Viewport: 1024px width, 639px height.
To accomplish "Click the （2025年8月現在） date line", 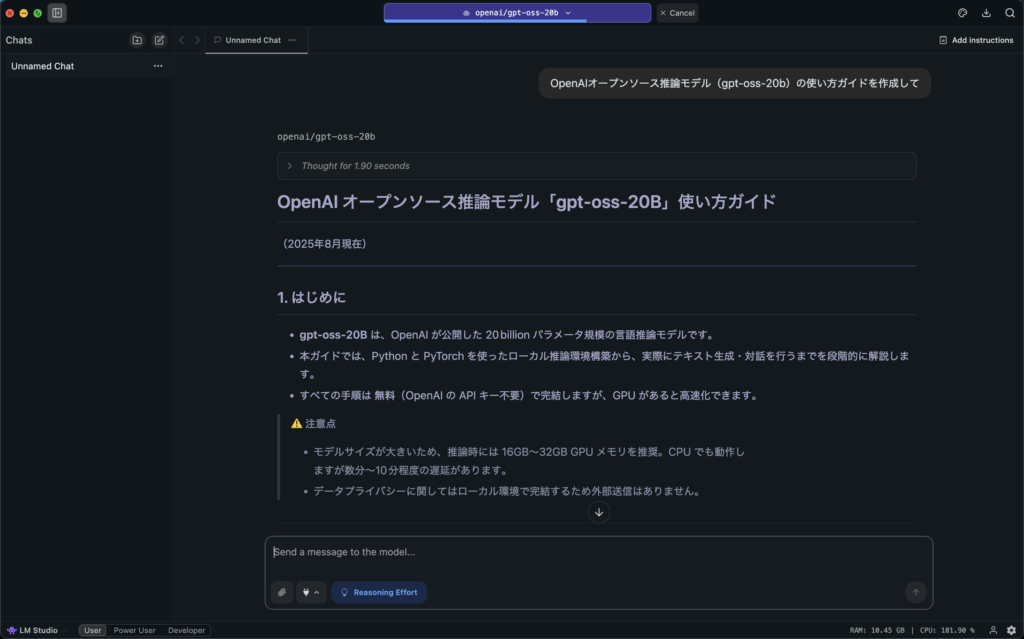I will coord(324,244).
